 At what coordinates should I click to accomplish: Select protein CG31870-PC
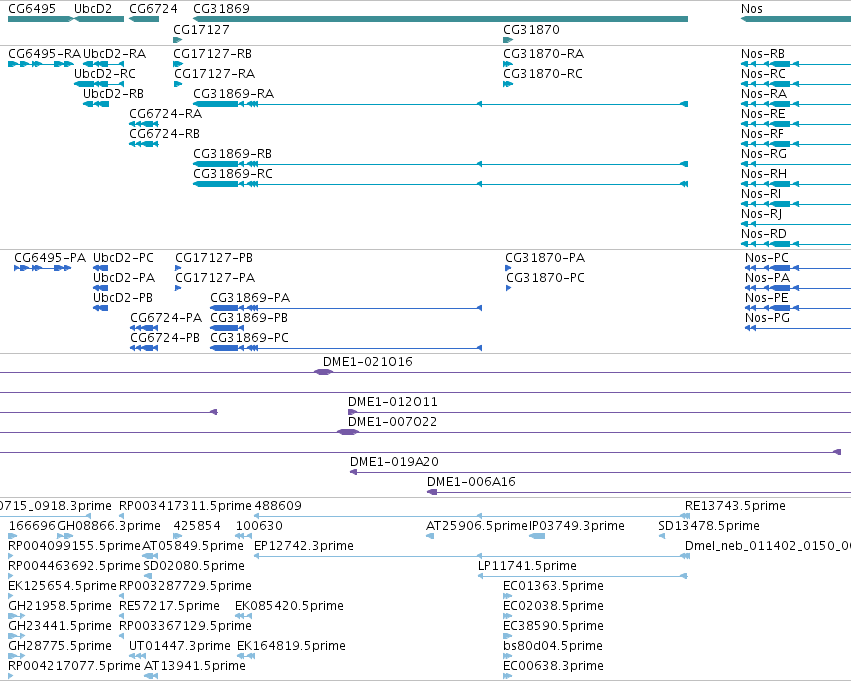point(545,278)
